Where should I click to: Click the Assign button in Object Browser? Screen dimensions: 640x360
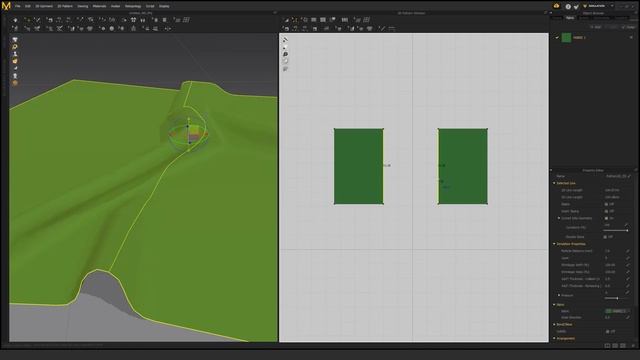pos(629,27)
